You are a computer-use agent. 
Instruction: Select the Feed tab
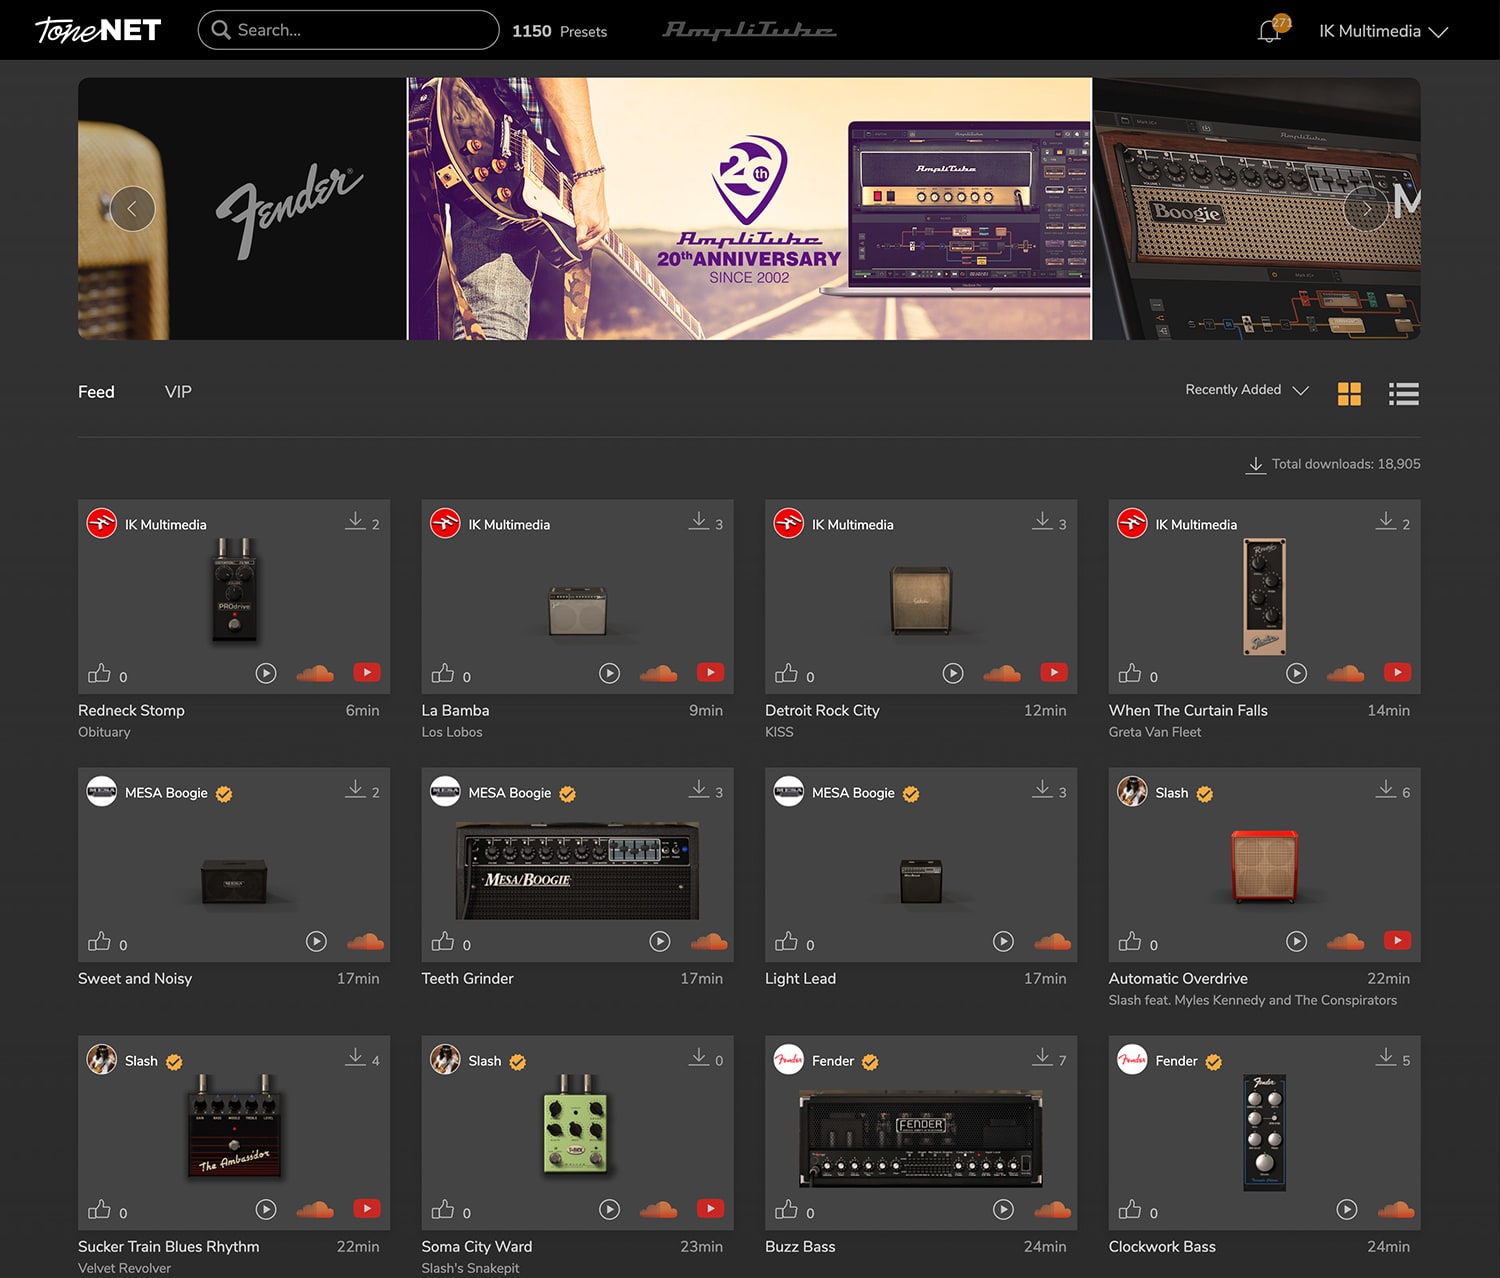click(x=96, y=392)
